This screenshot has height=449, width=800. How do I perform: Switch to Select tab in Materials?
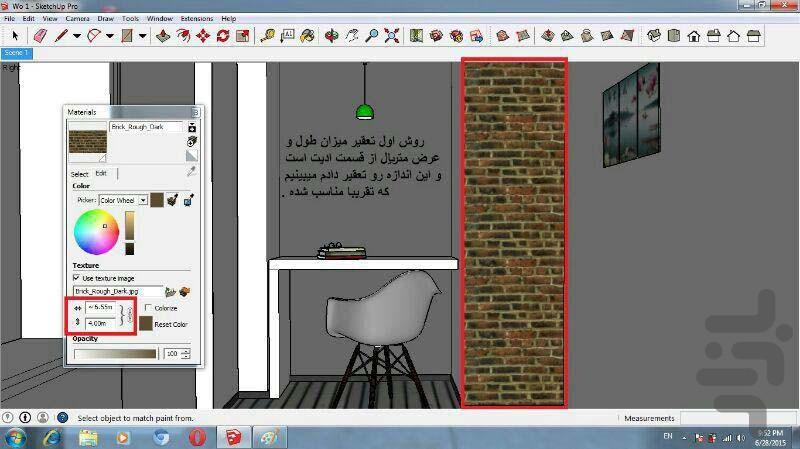(x=79, y=174)
